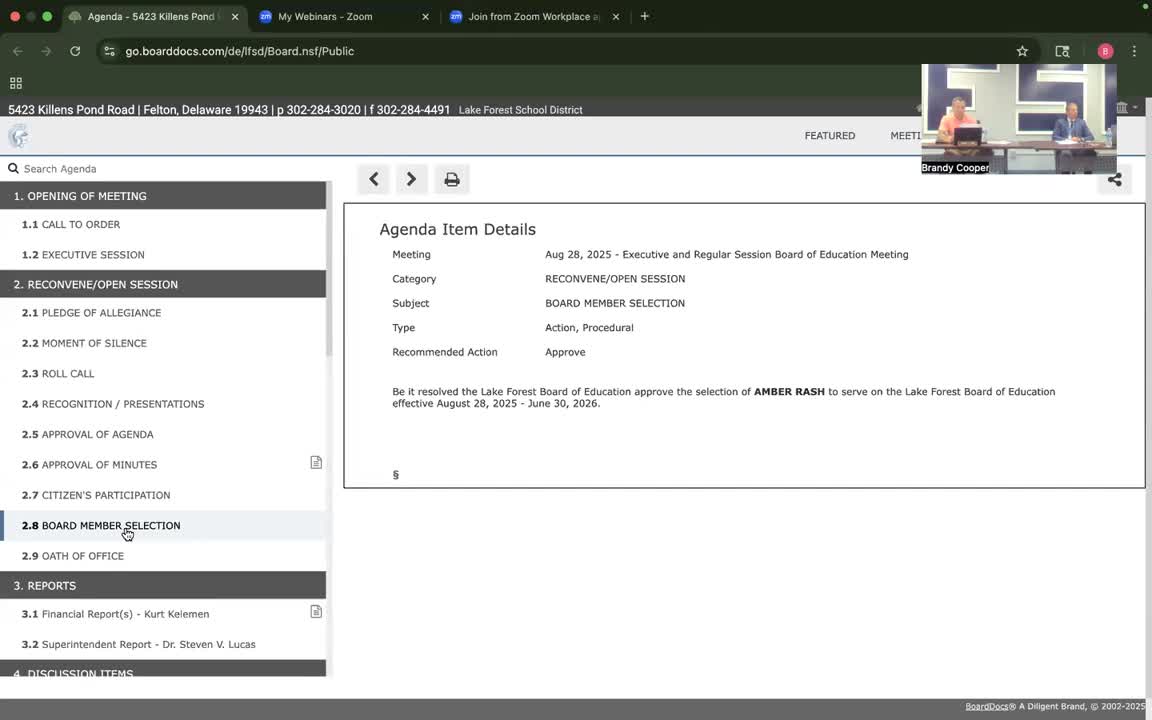Open the Featured tab
Viewport: 1152px width, 720px height.
[829, 136]
